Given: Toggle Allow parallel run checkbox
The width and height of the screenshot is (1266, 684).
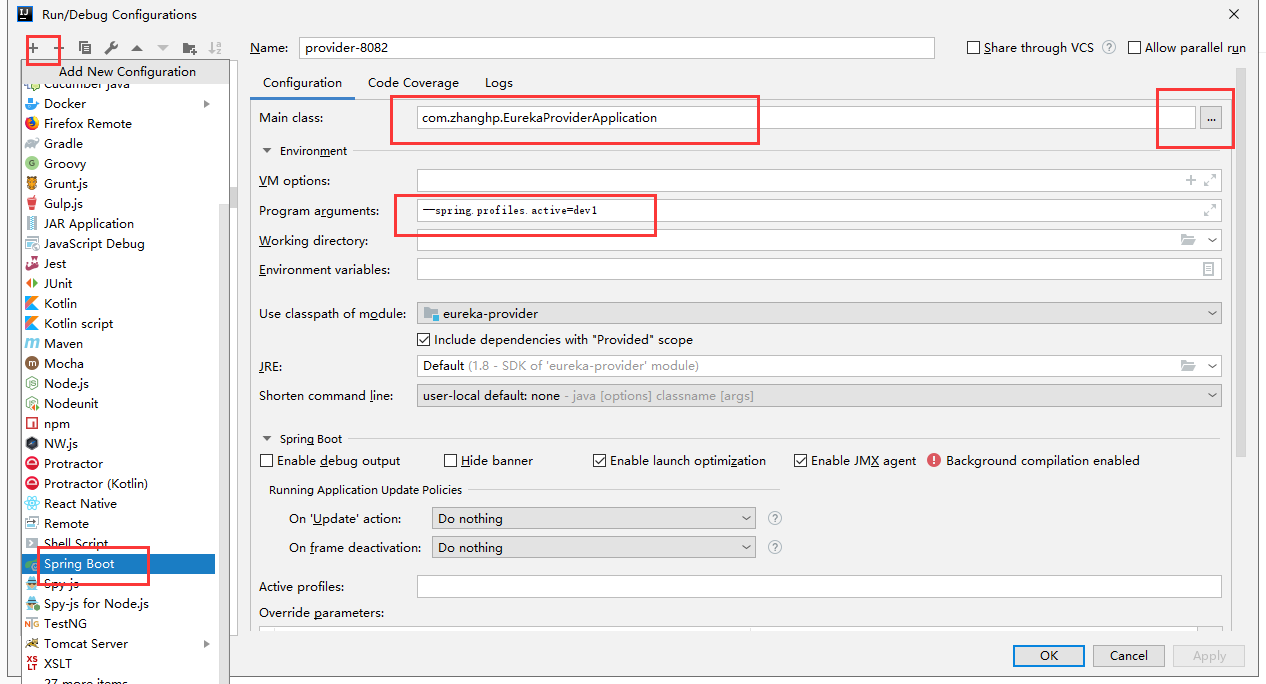Looking at the screenshot, I should point(1134,47).
